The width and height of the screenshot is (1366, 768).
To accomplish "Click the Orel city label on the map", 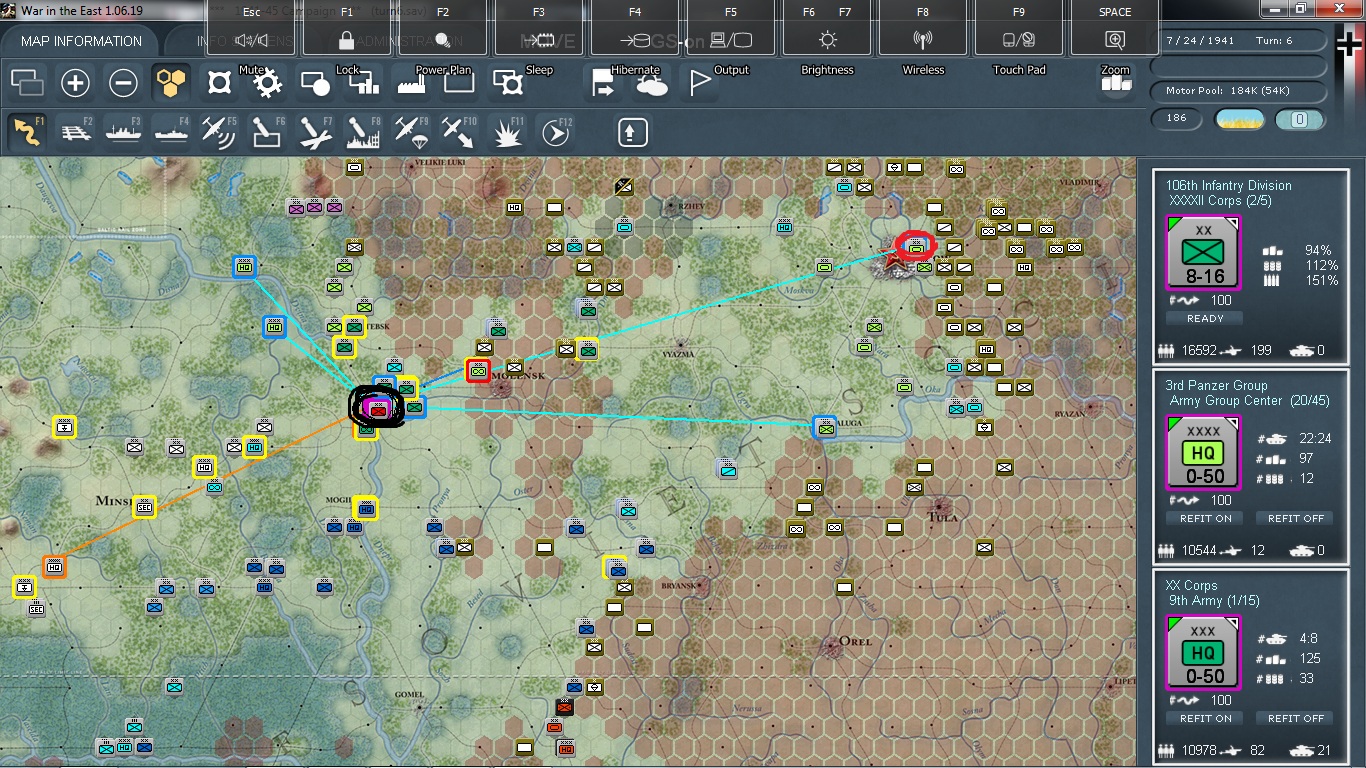I will tap(855, 641).
